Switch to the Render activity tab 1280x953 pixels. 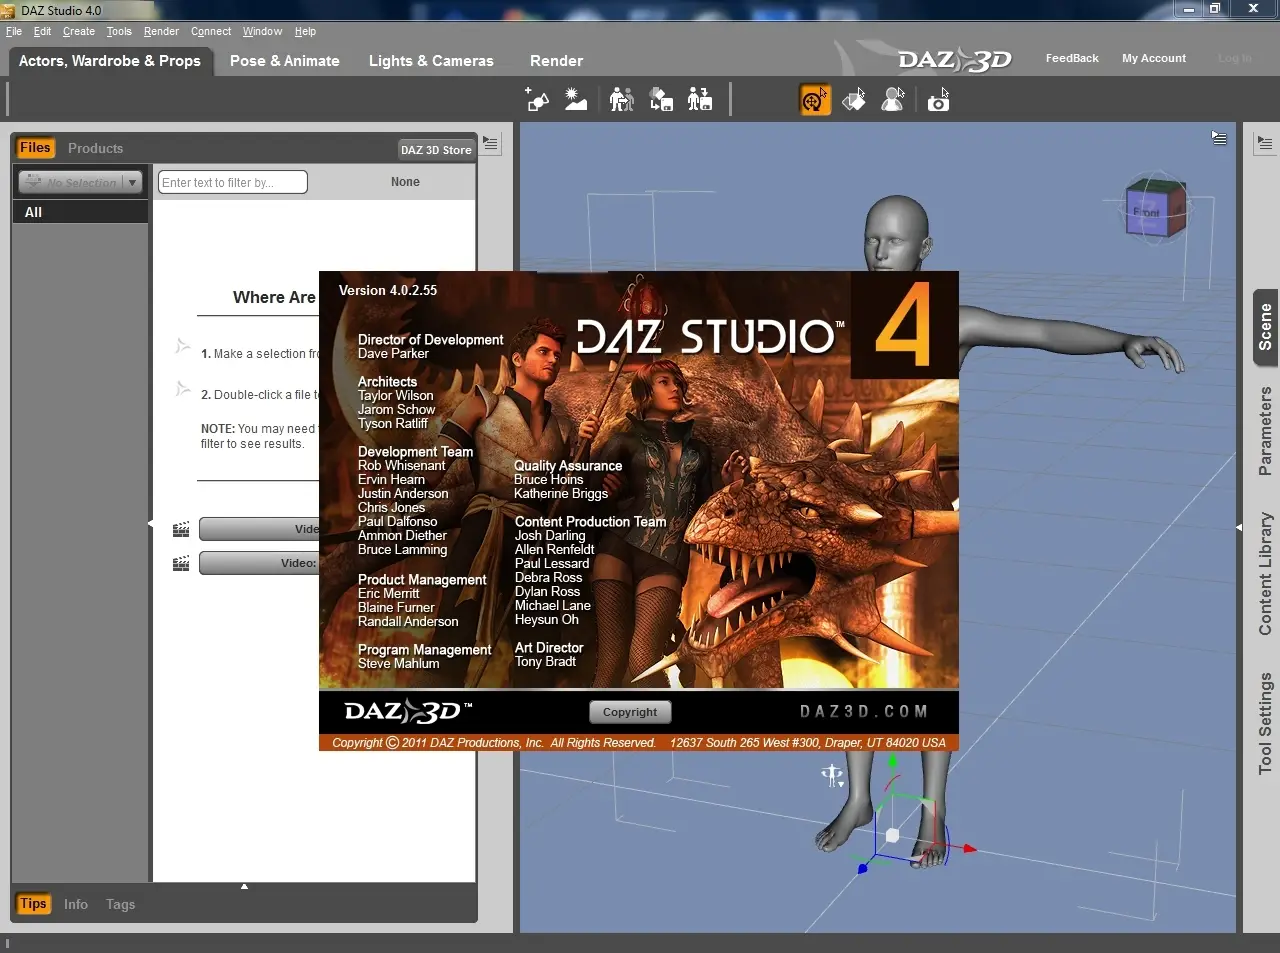pyautogui.click(x=556, y=60)
